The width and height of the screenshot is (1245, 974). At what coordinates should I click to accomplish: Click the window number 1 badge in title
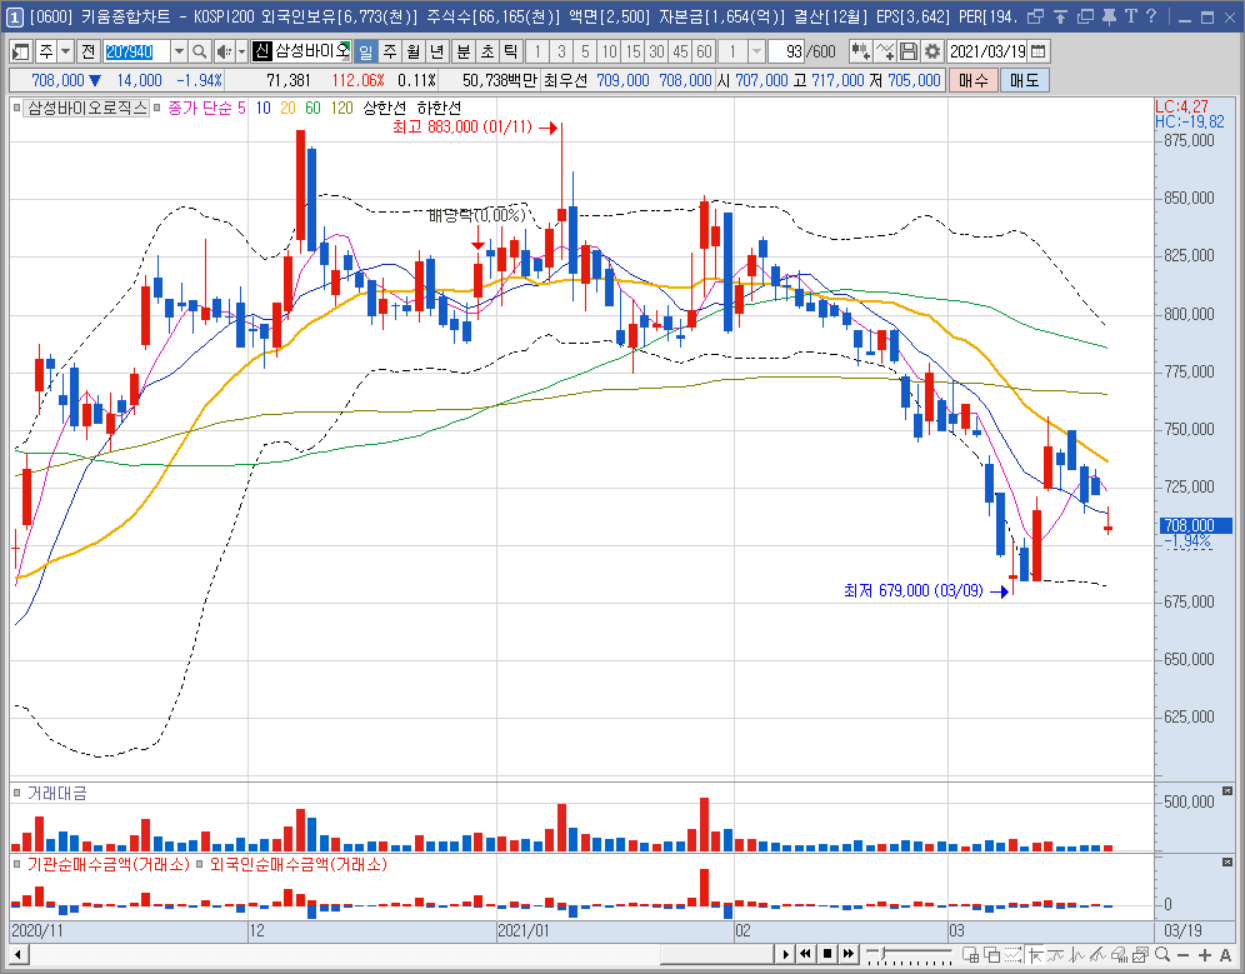[x=15, y=17]
